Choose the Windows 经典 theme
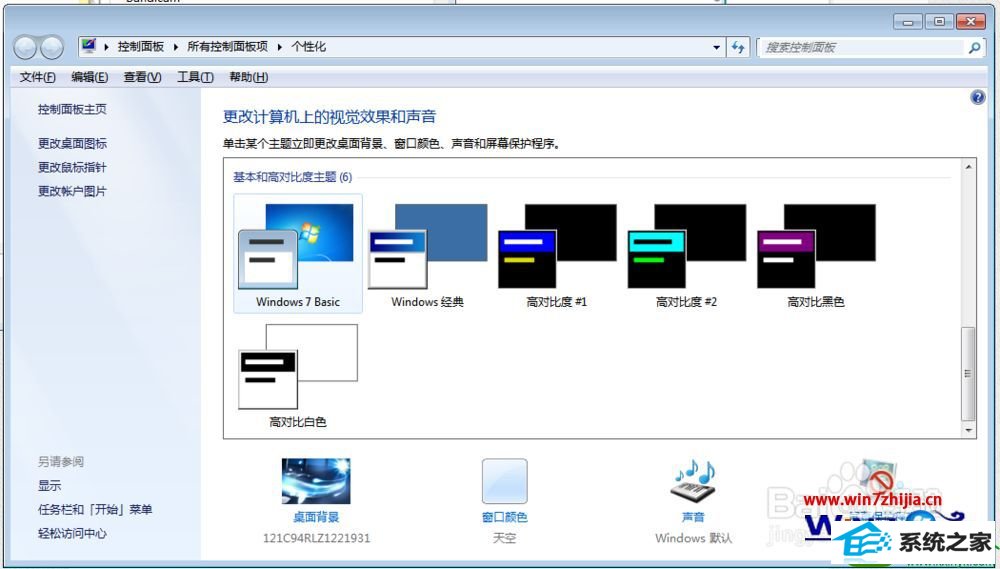Screen dimensions: 1000x569 tap(427, 254)
